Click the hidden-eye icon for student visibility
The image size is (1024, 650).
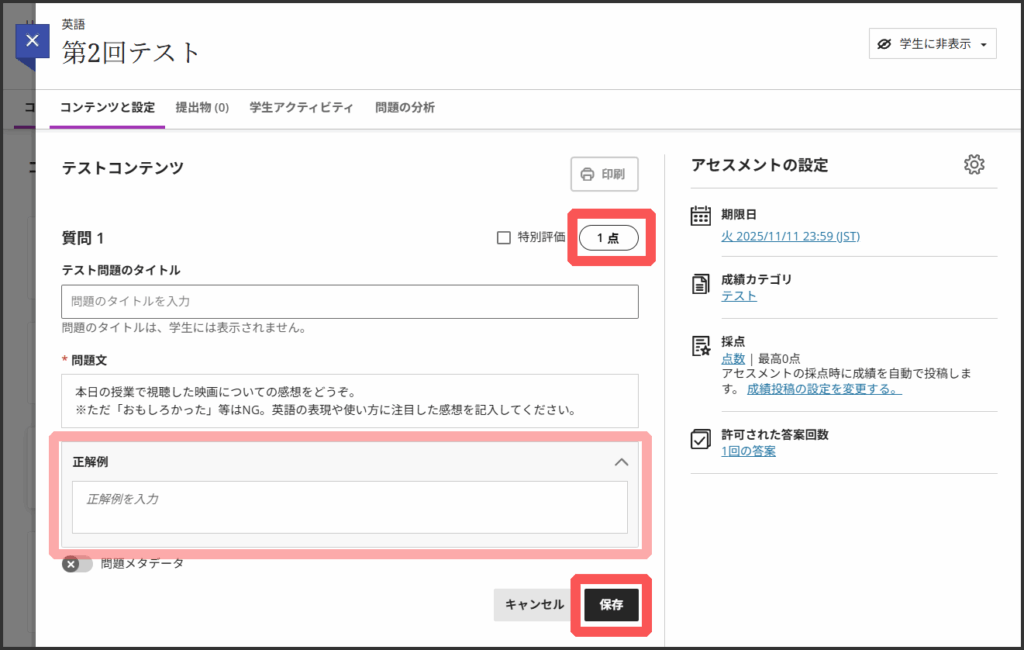pos(884,44)
